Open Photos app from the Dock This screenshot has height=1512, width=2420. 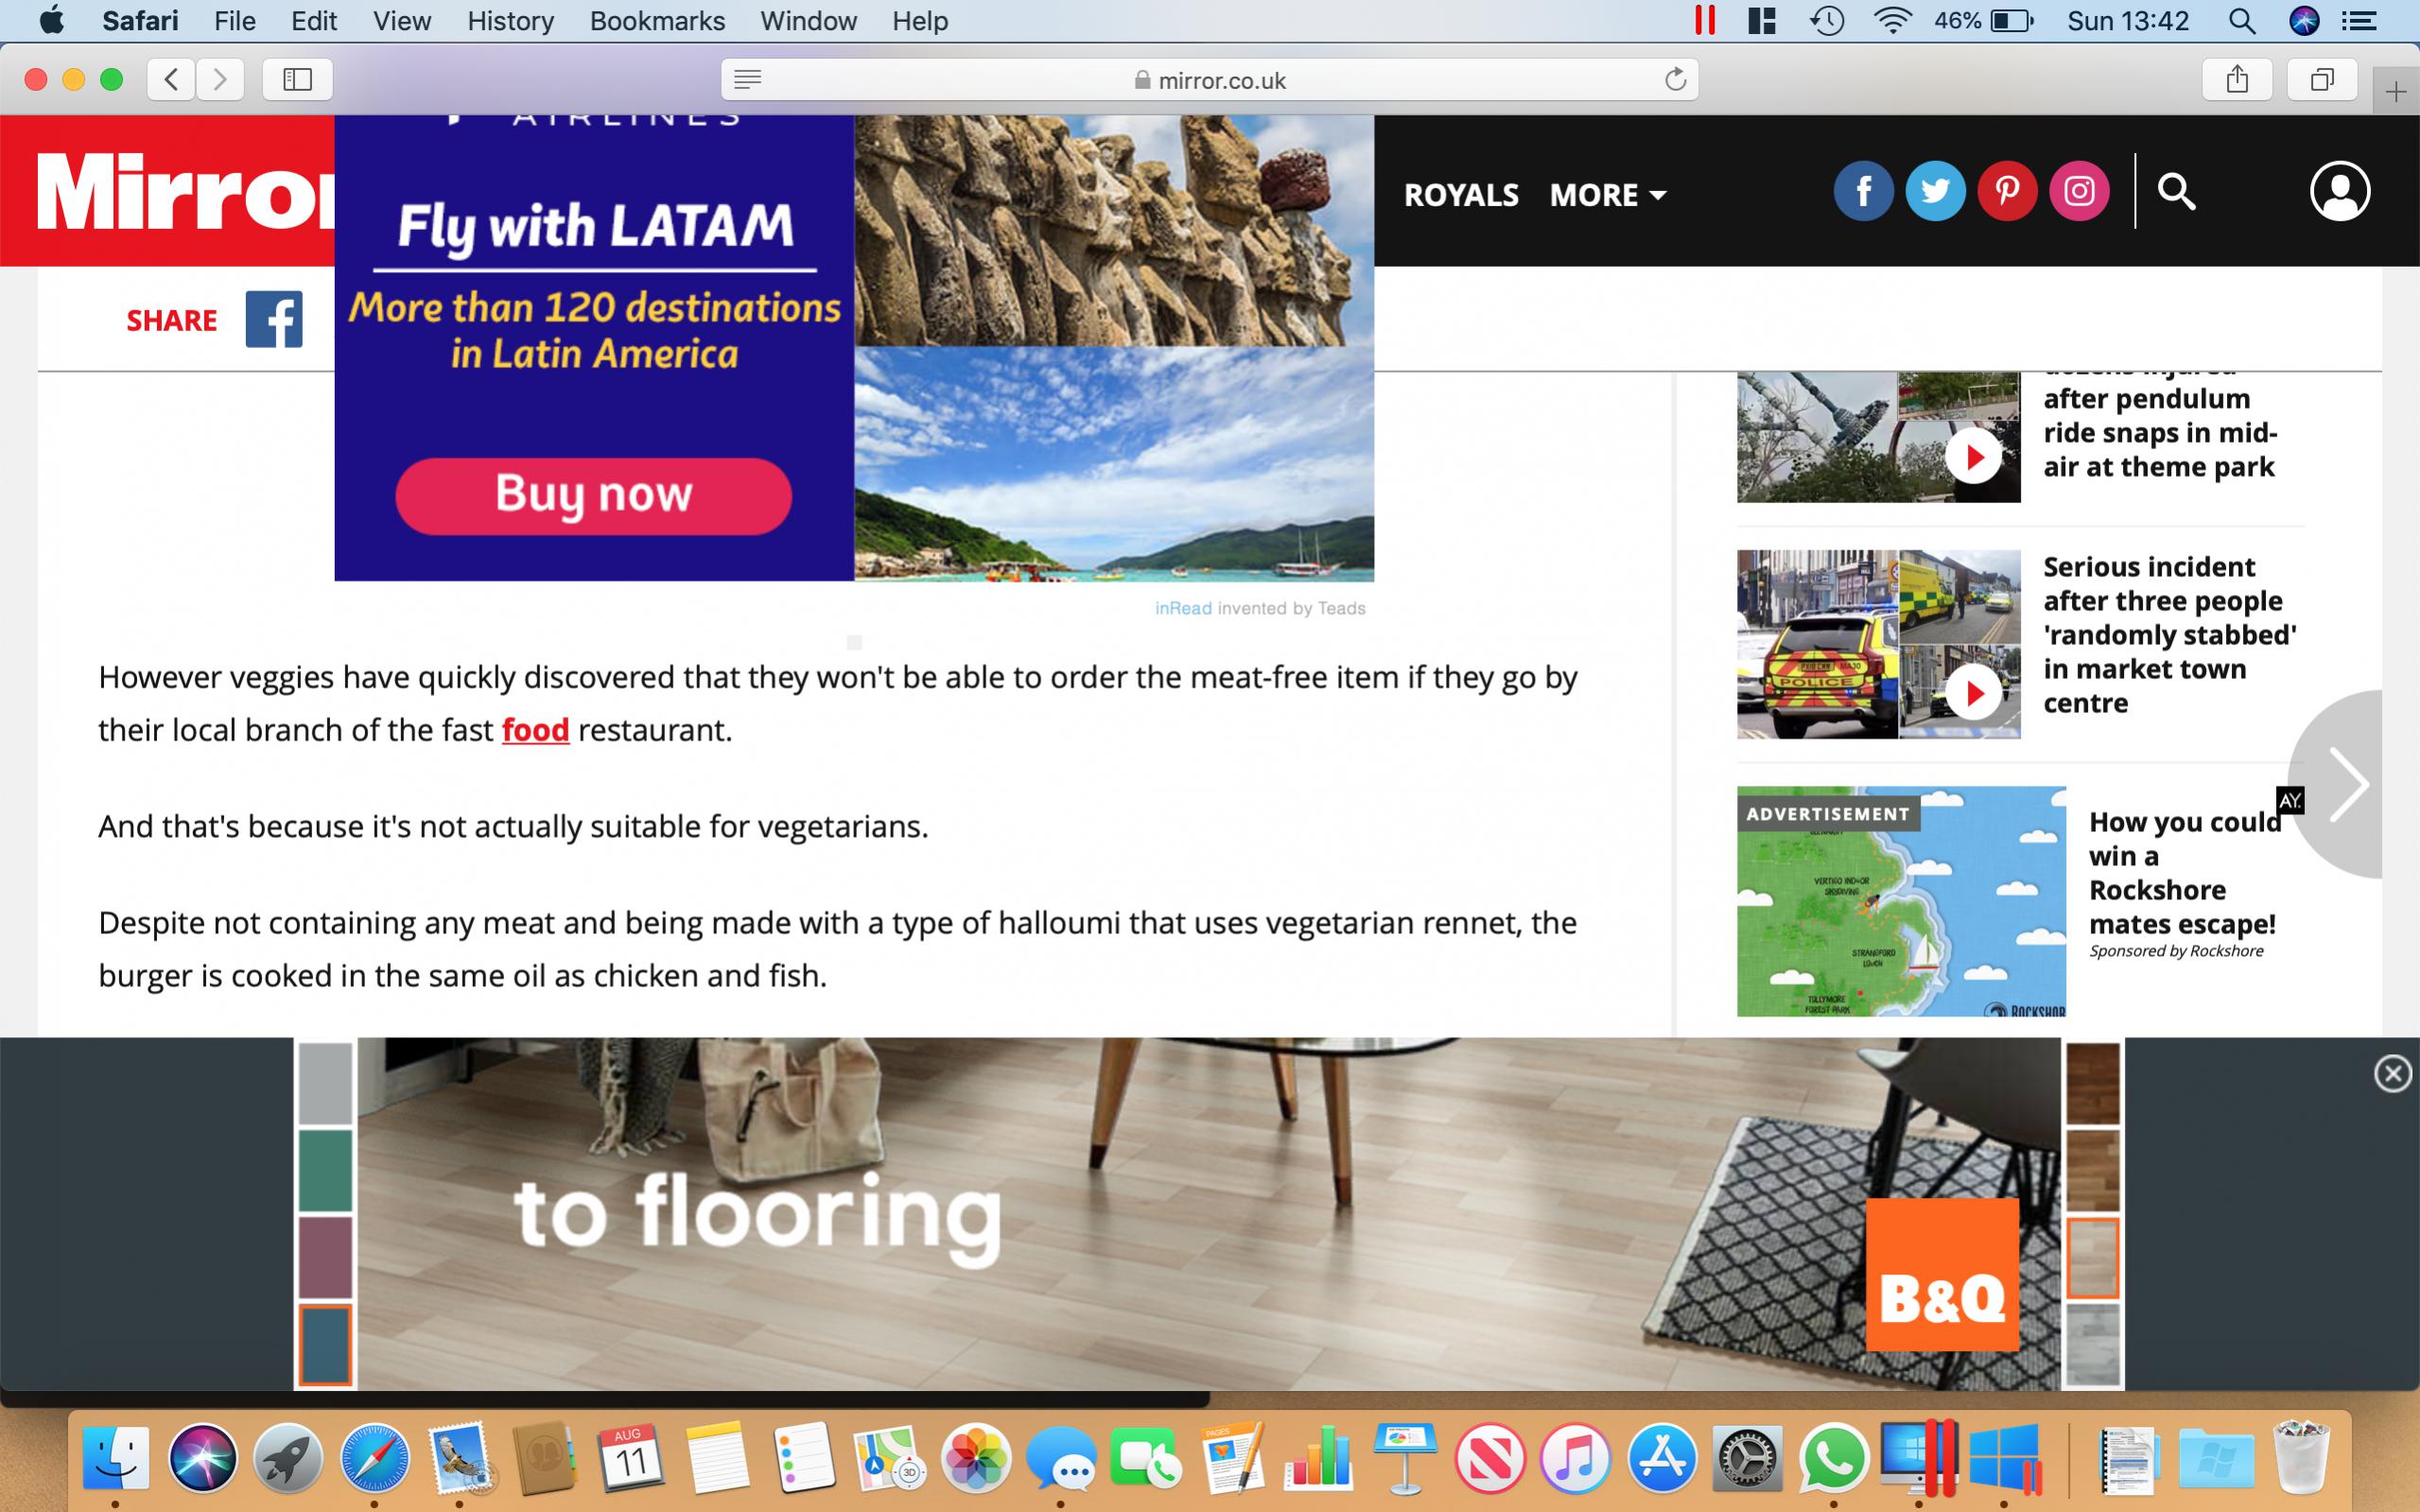975,1458
